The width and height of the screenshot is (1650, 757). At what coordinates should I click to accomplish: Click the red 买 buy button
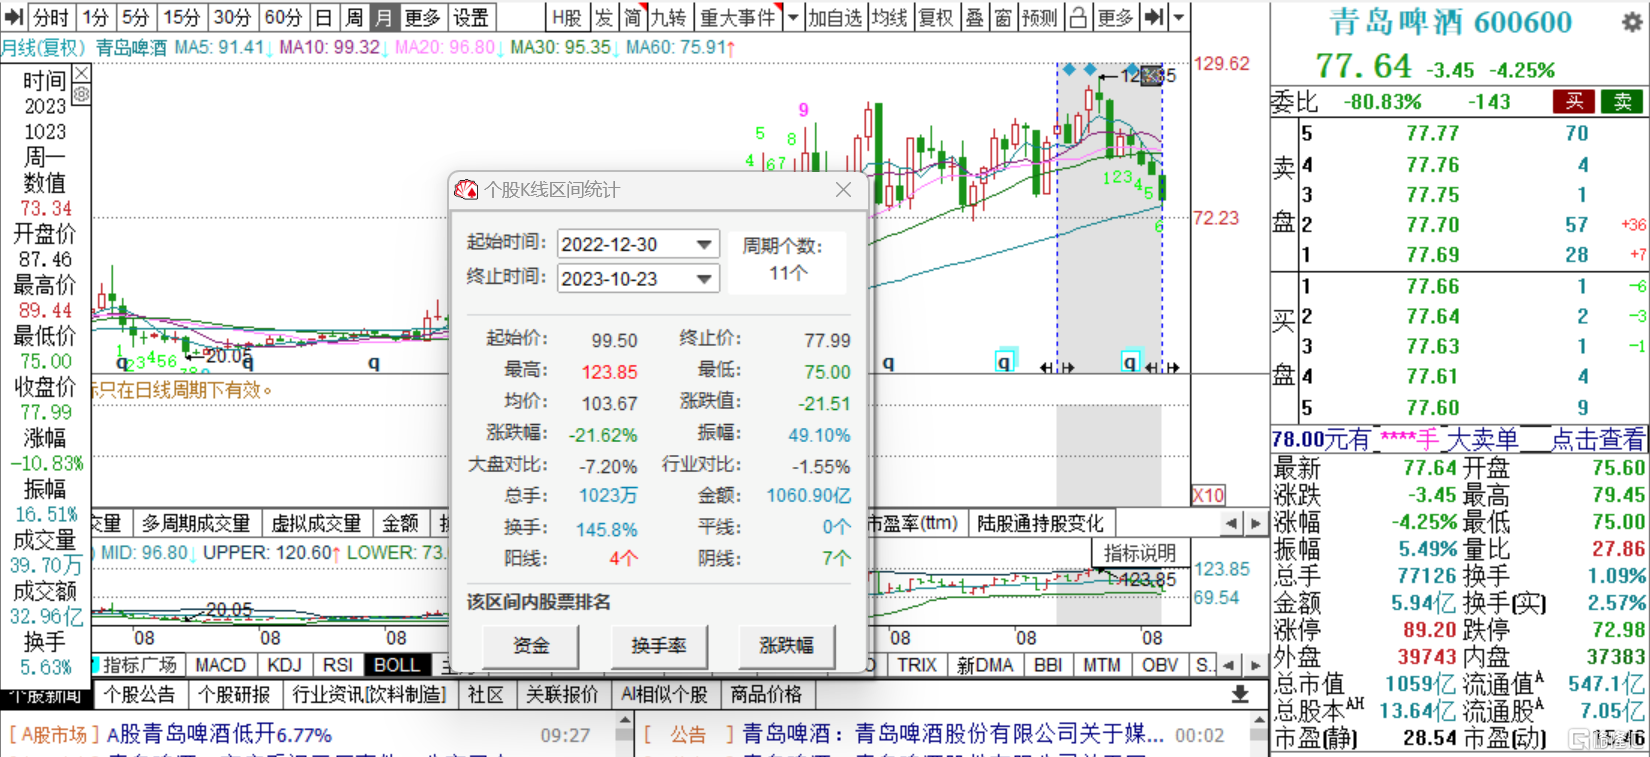pyautogui.click(x=1574, y=101)
